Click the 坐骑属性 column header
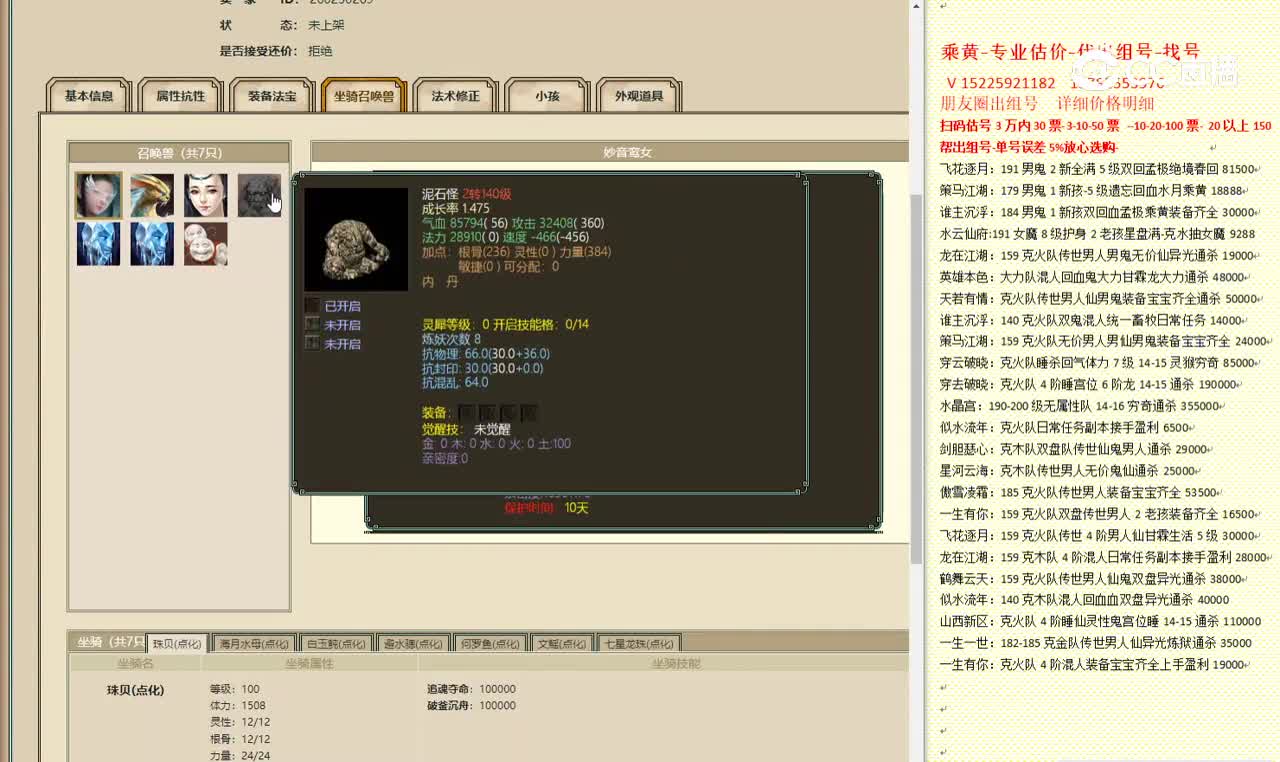The image size is (1280, 762). pyautogui.click(x=309, y=663)
